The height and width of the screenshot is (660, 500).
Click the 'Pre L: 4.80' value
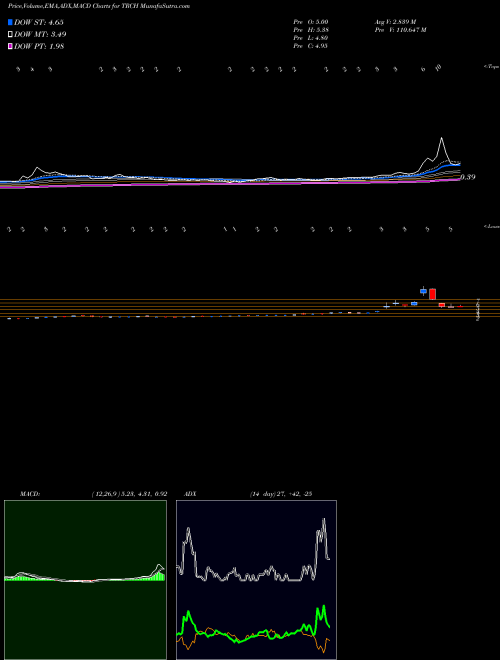(311, 38)
